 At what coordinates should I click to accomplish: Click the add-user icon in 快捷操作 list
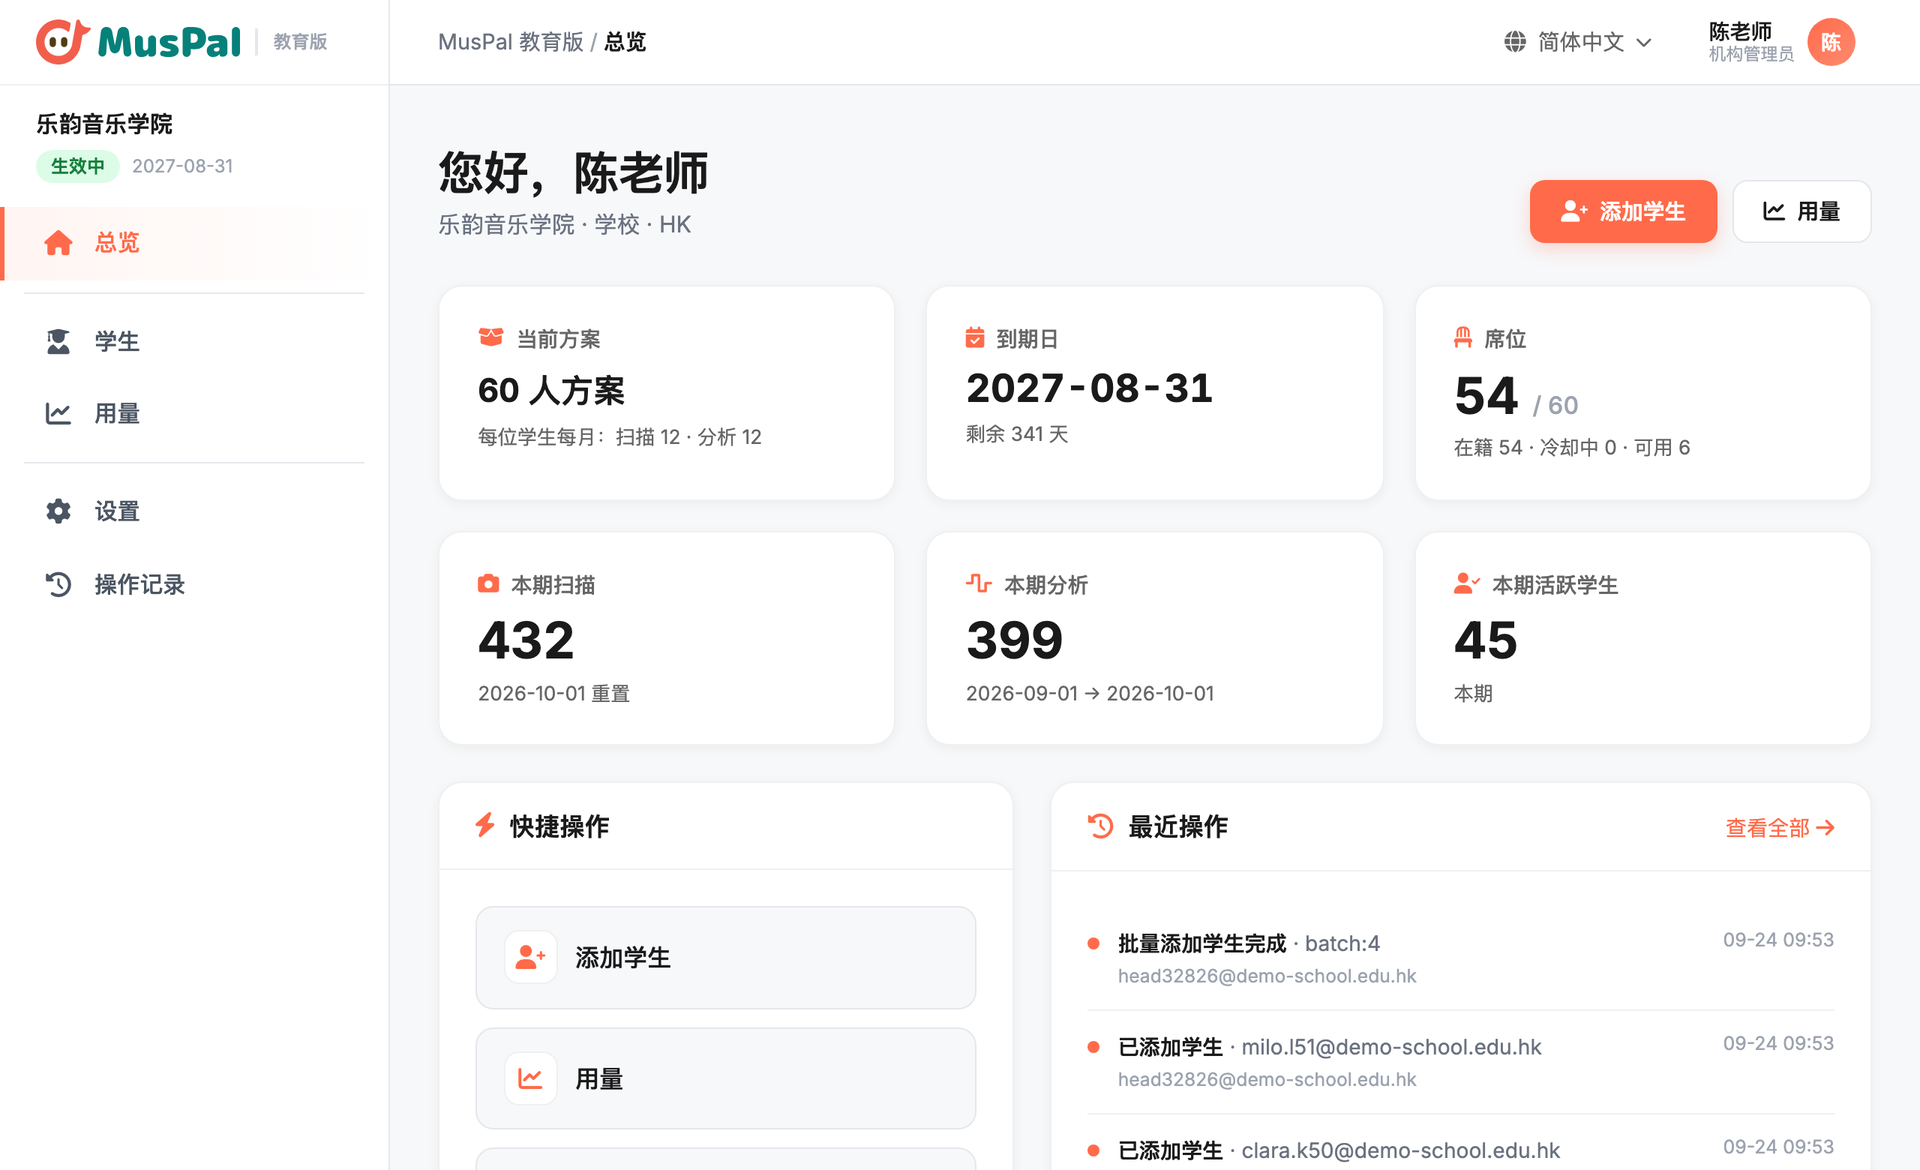click(x=531, y=957)
